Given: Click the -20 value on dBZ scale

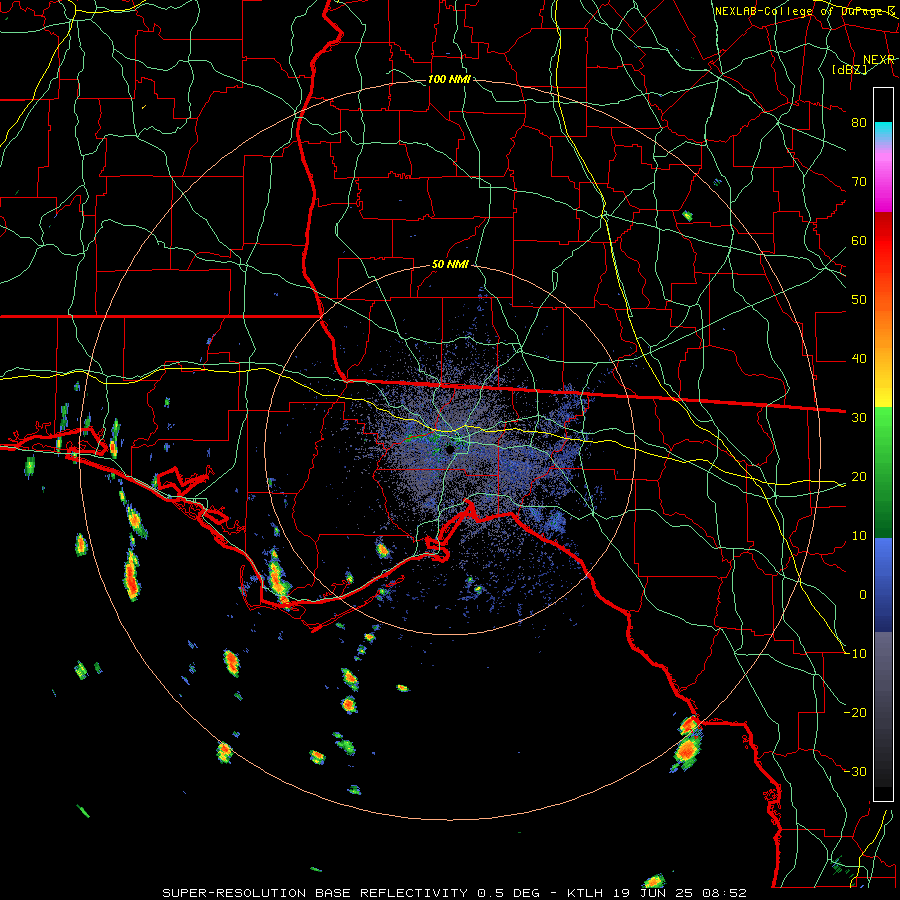Looking at the screenshot, I should (x=855, y=713).
